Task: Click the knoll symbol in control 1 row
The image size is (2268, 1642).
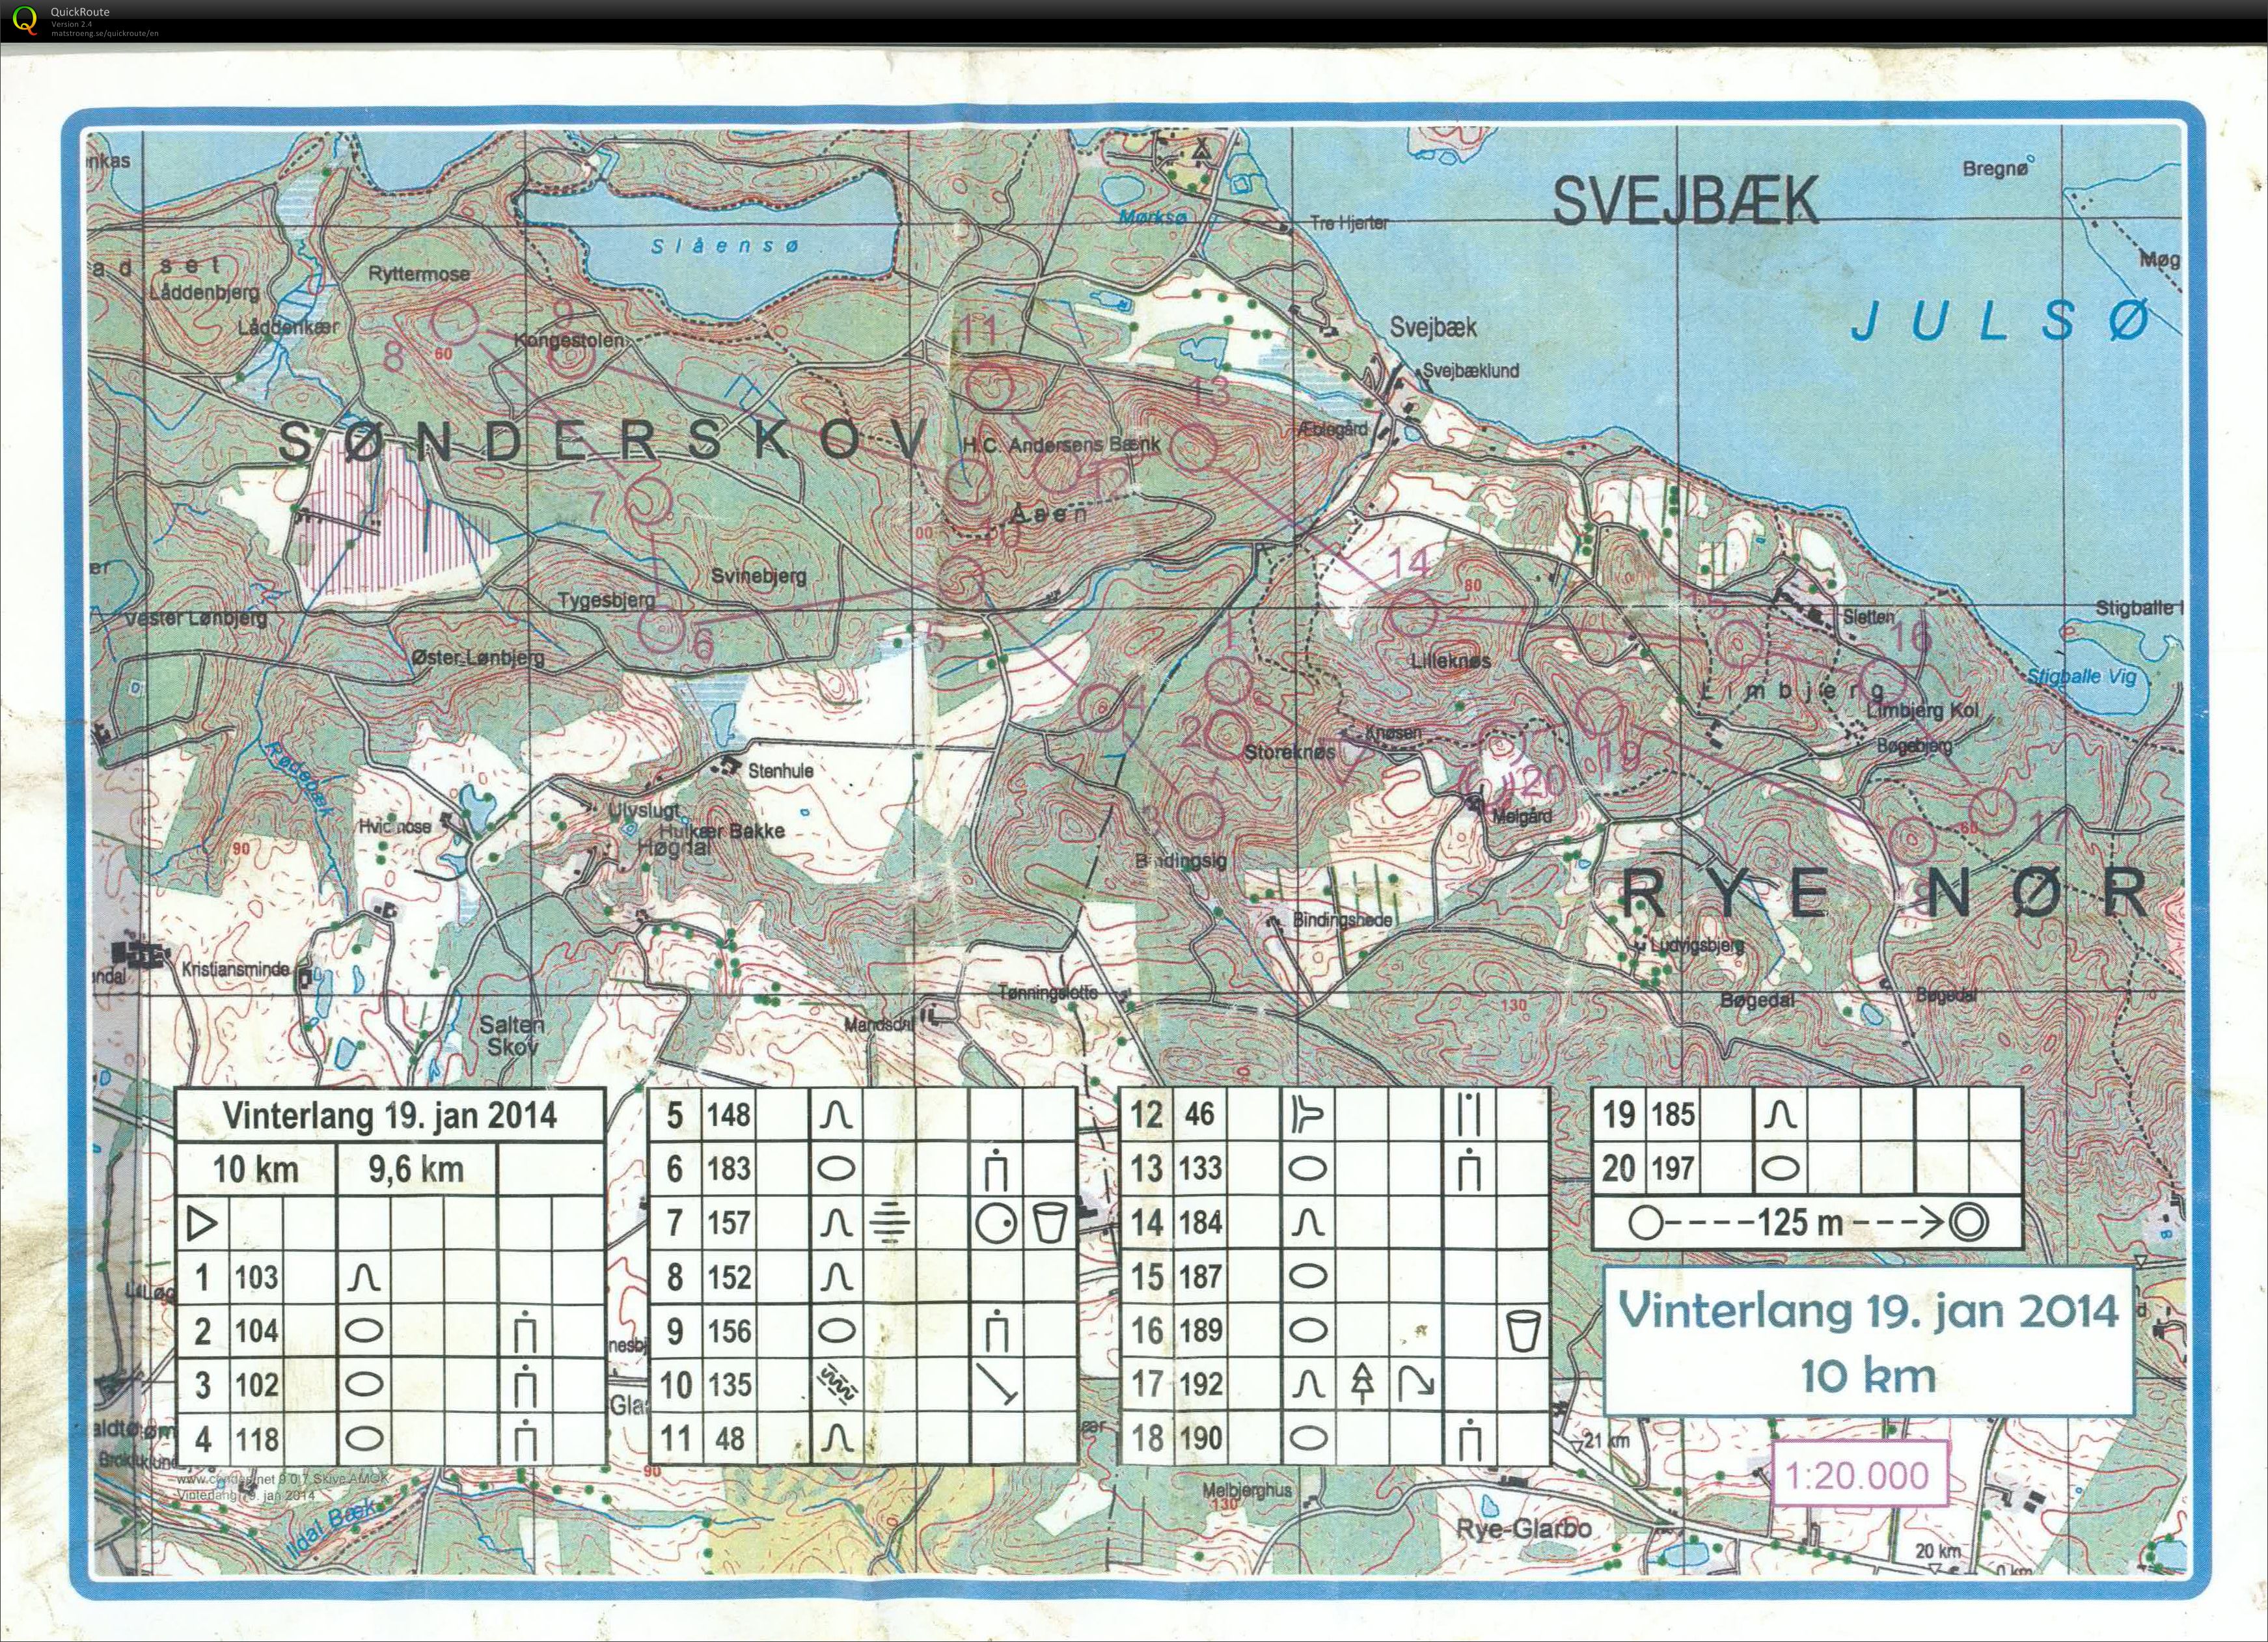Action: pos(364,1277)
